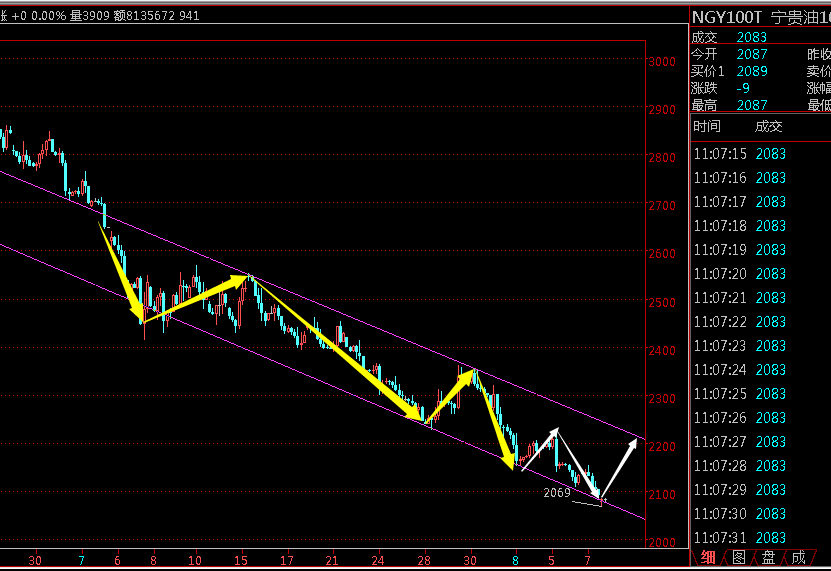The image size is (831, 571).
Task: Select the 11:07:31 tick row
Action: point(740,538)
